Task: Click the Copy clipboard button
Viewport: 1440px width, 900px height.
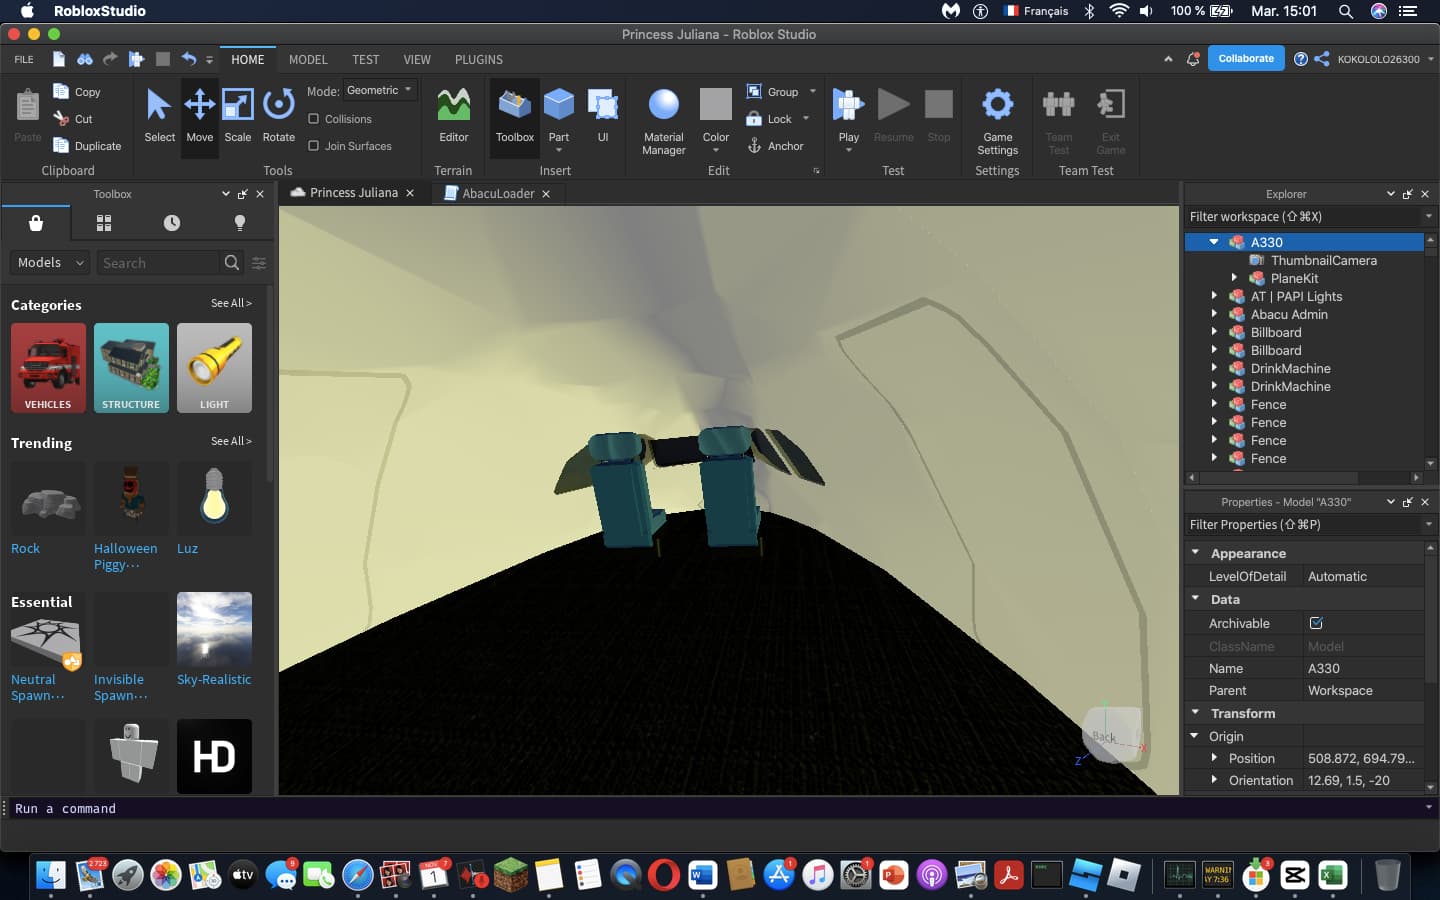Action: [x=77, y=91]
